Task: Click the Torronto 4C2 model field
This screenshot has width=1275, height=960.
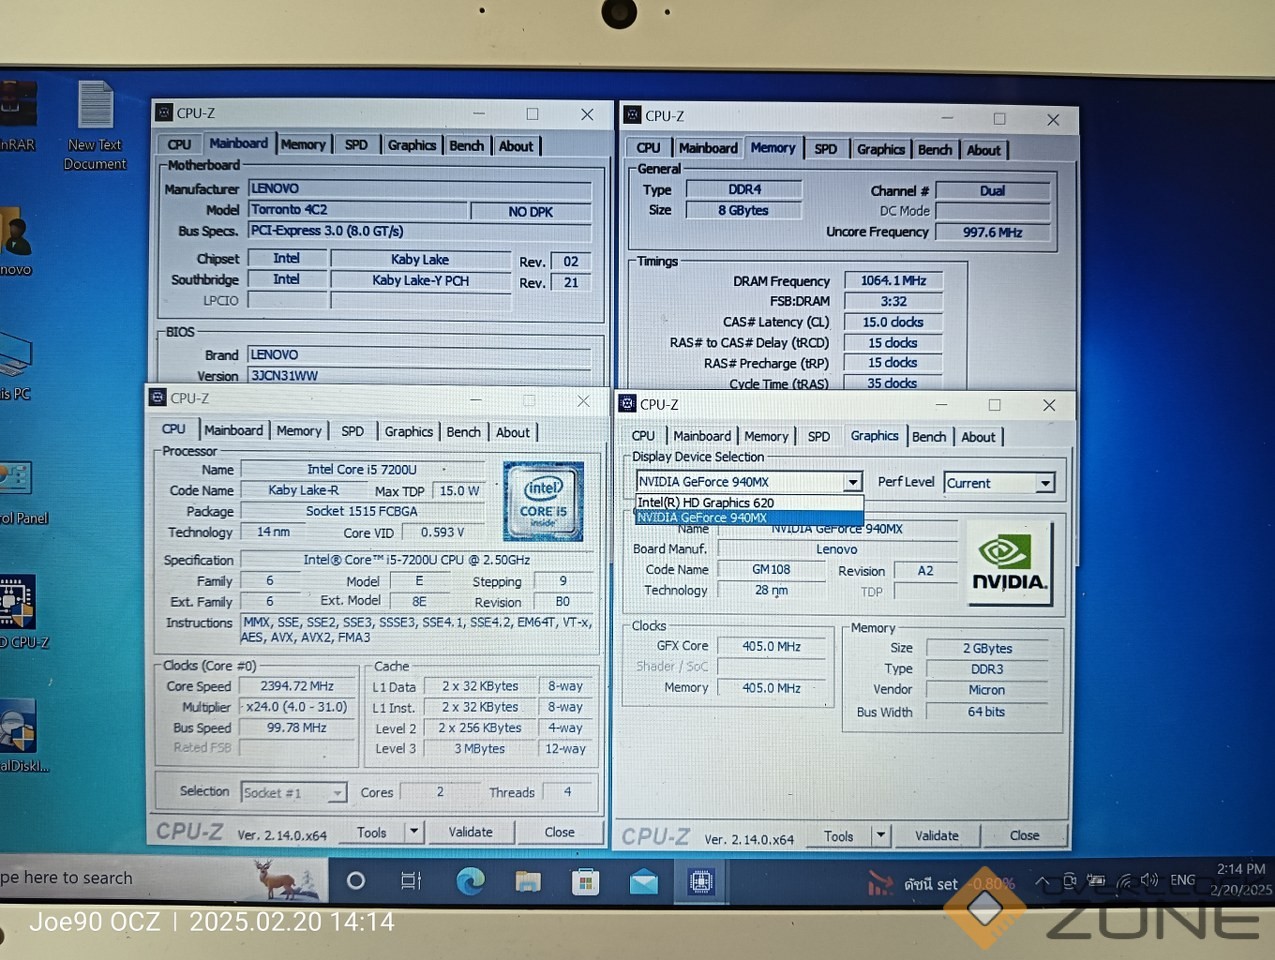Action: 357,210
